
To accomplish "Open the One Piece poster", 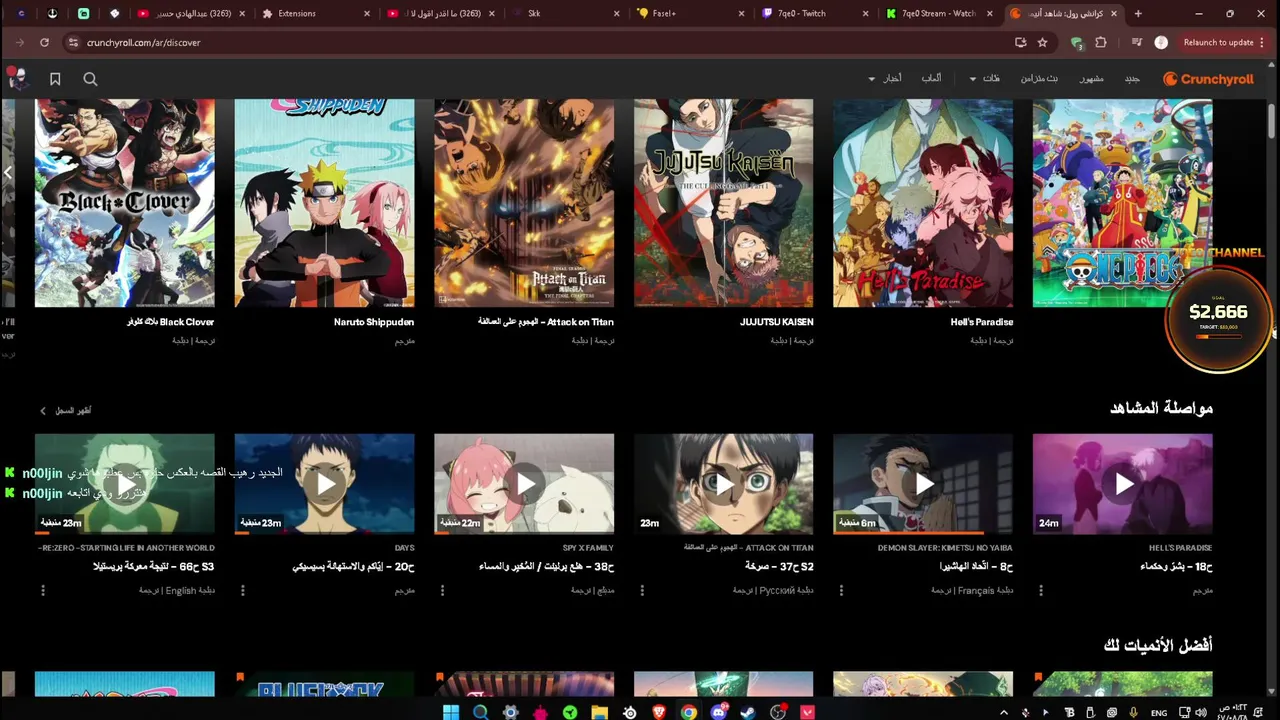I will pyautogui.click(x=1123, y=203).
